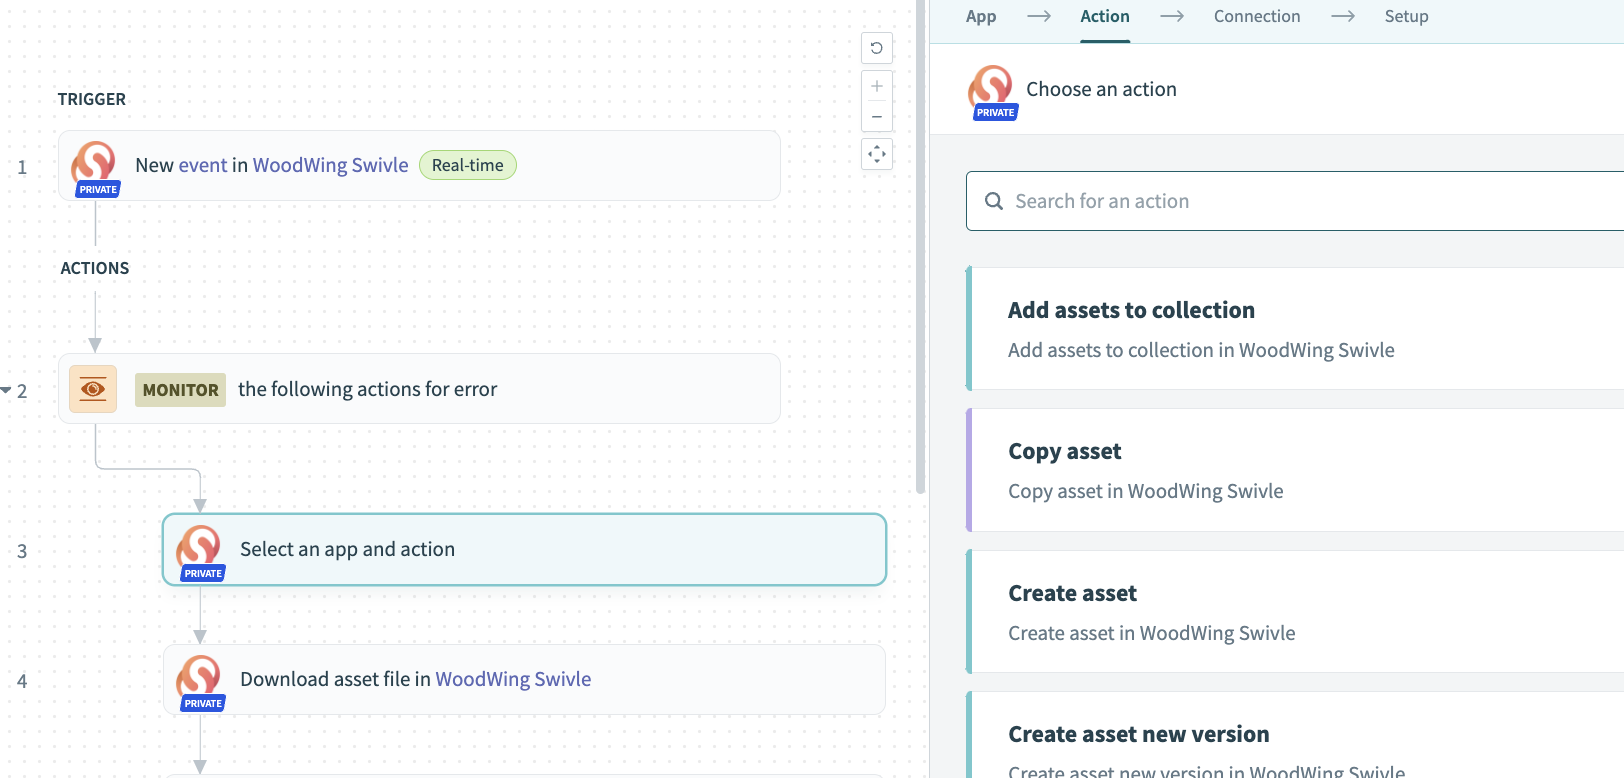1624x778 pixels.
Task: Click WoodWing Swivle link in step 4
Action: (x=513, y=679)
